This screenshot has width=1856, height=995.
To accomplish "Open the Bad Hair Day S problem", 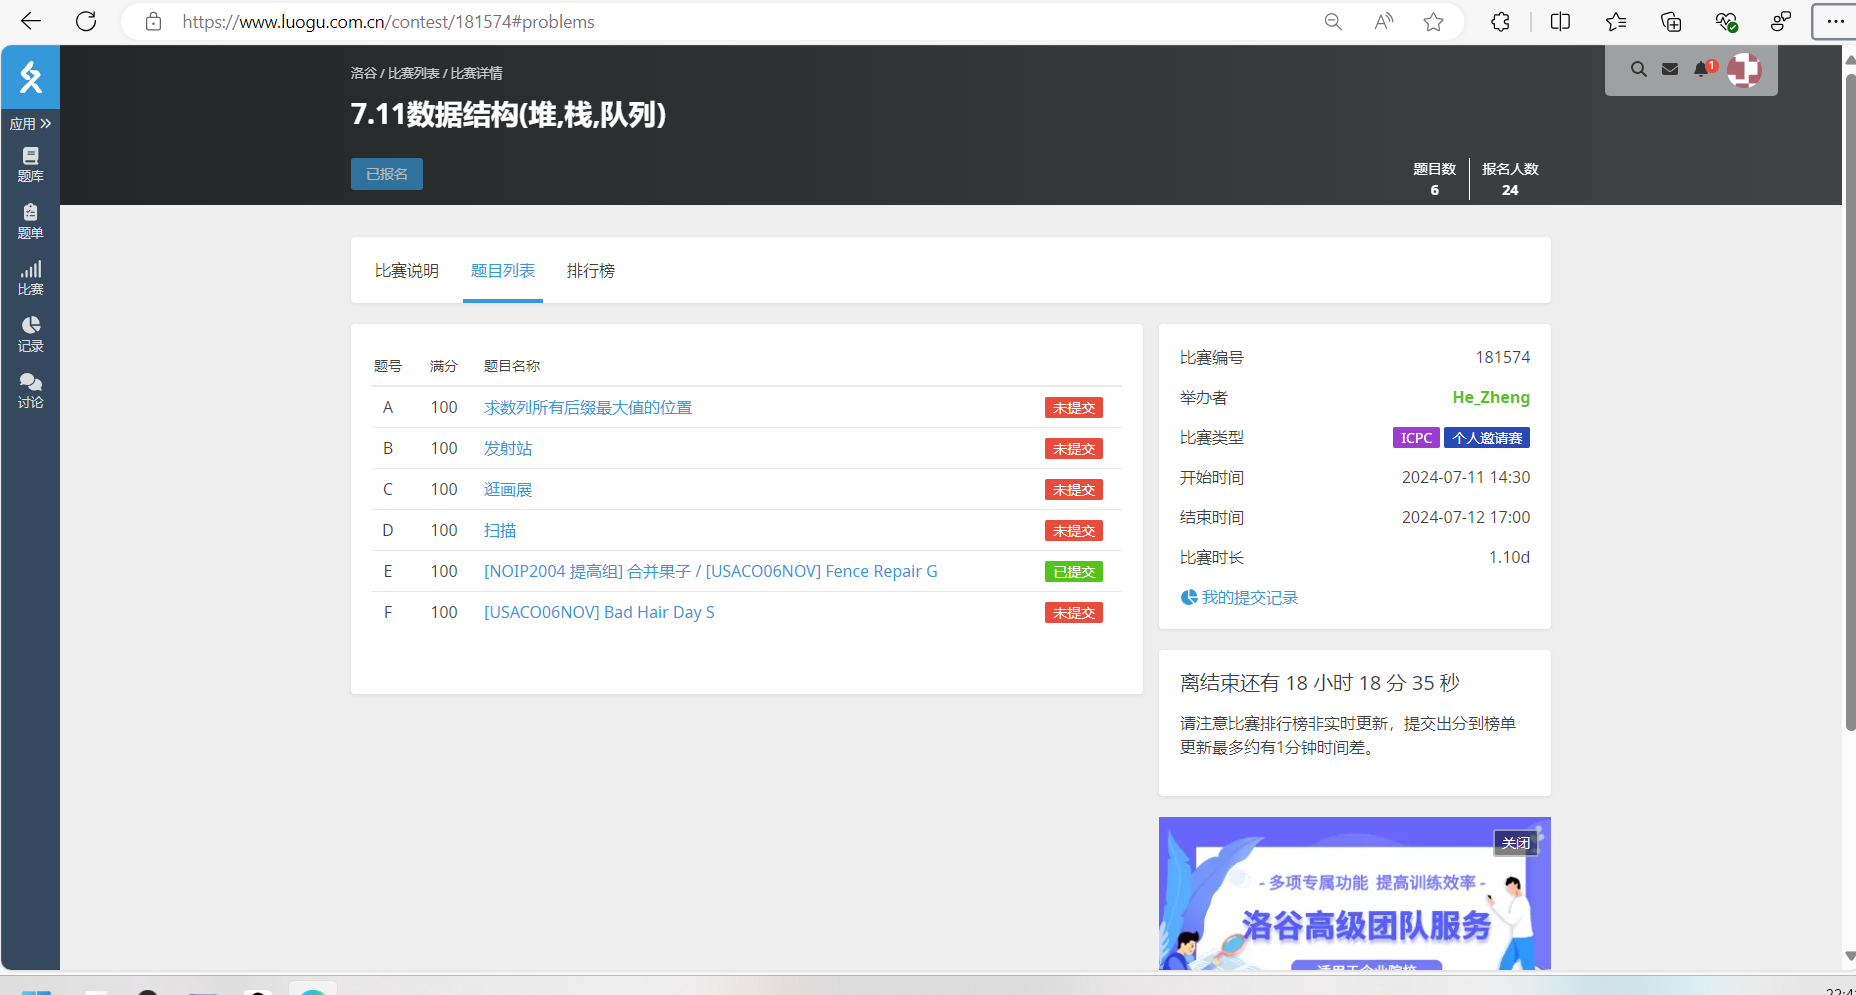I will point(599,613).
